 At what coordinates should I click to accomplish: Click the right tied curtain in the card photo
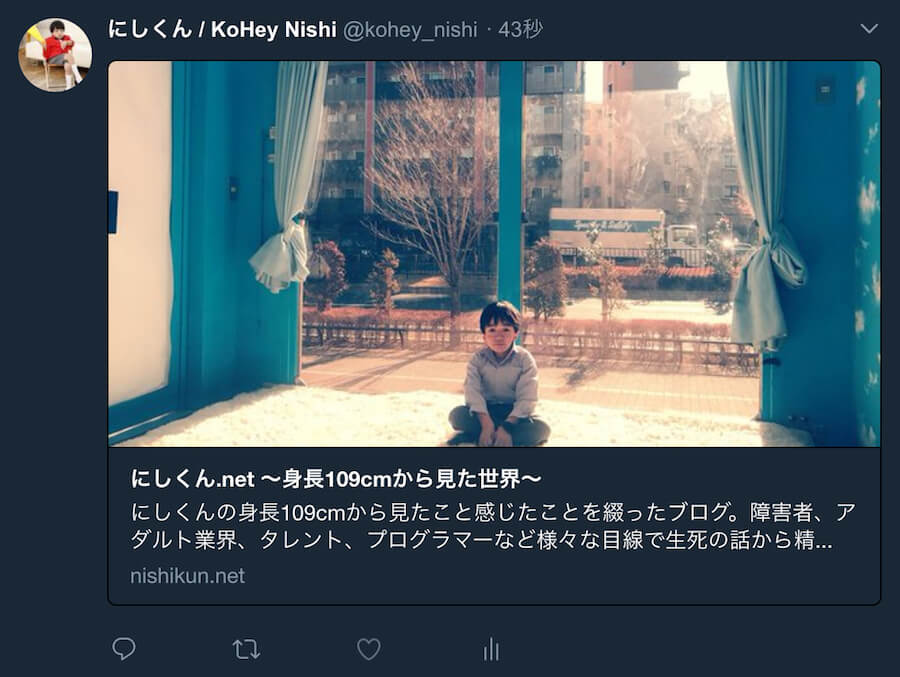tap(766, 205)
